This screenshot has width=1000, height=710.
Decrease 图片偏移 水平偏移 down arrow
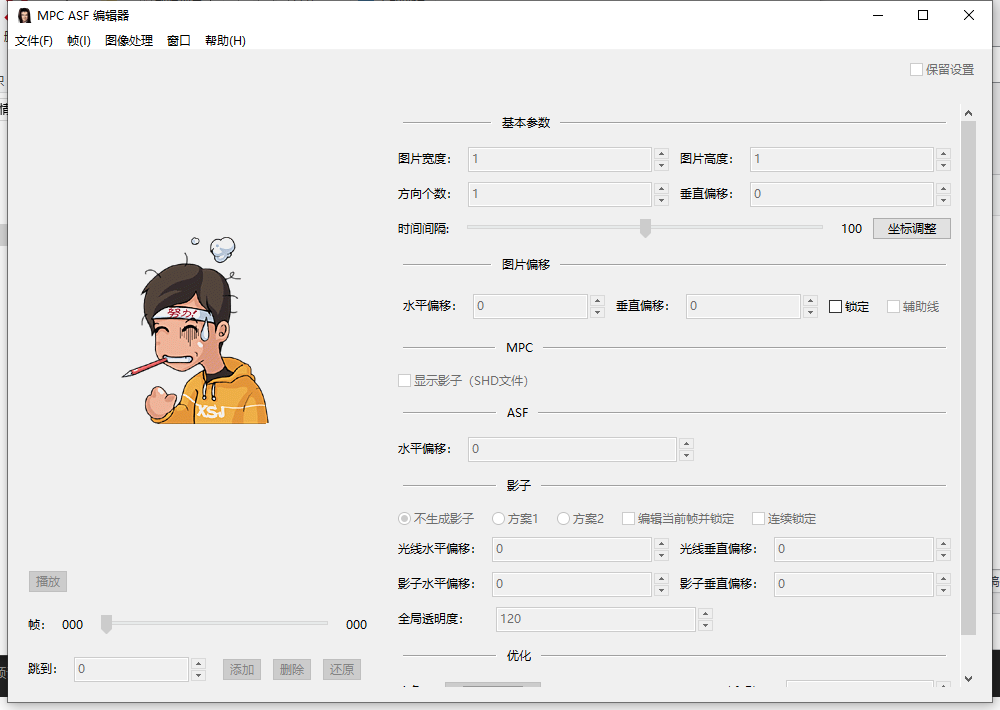click(597, 313)
